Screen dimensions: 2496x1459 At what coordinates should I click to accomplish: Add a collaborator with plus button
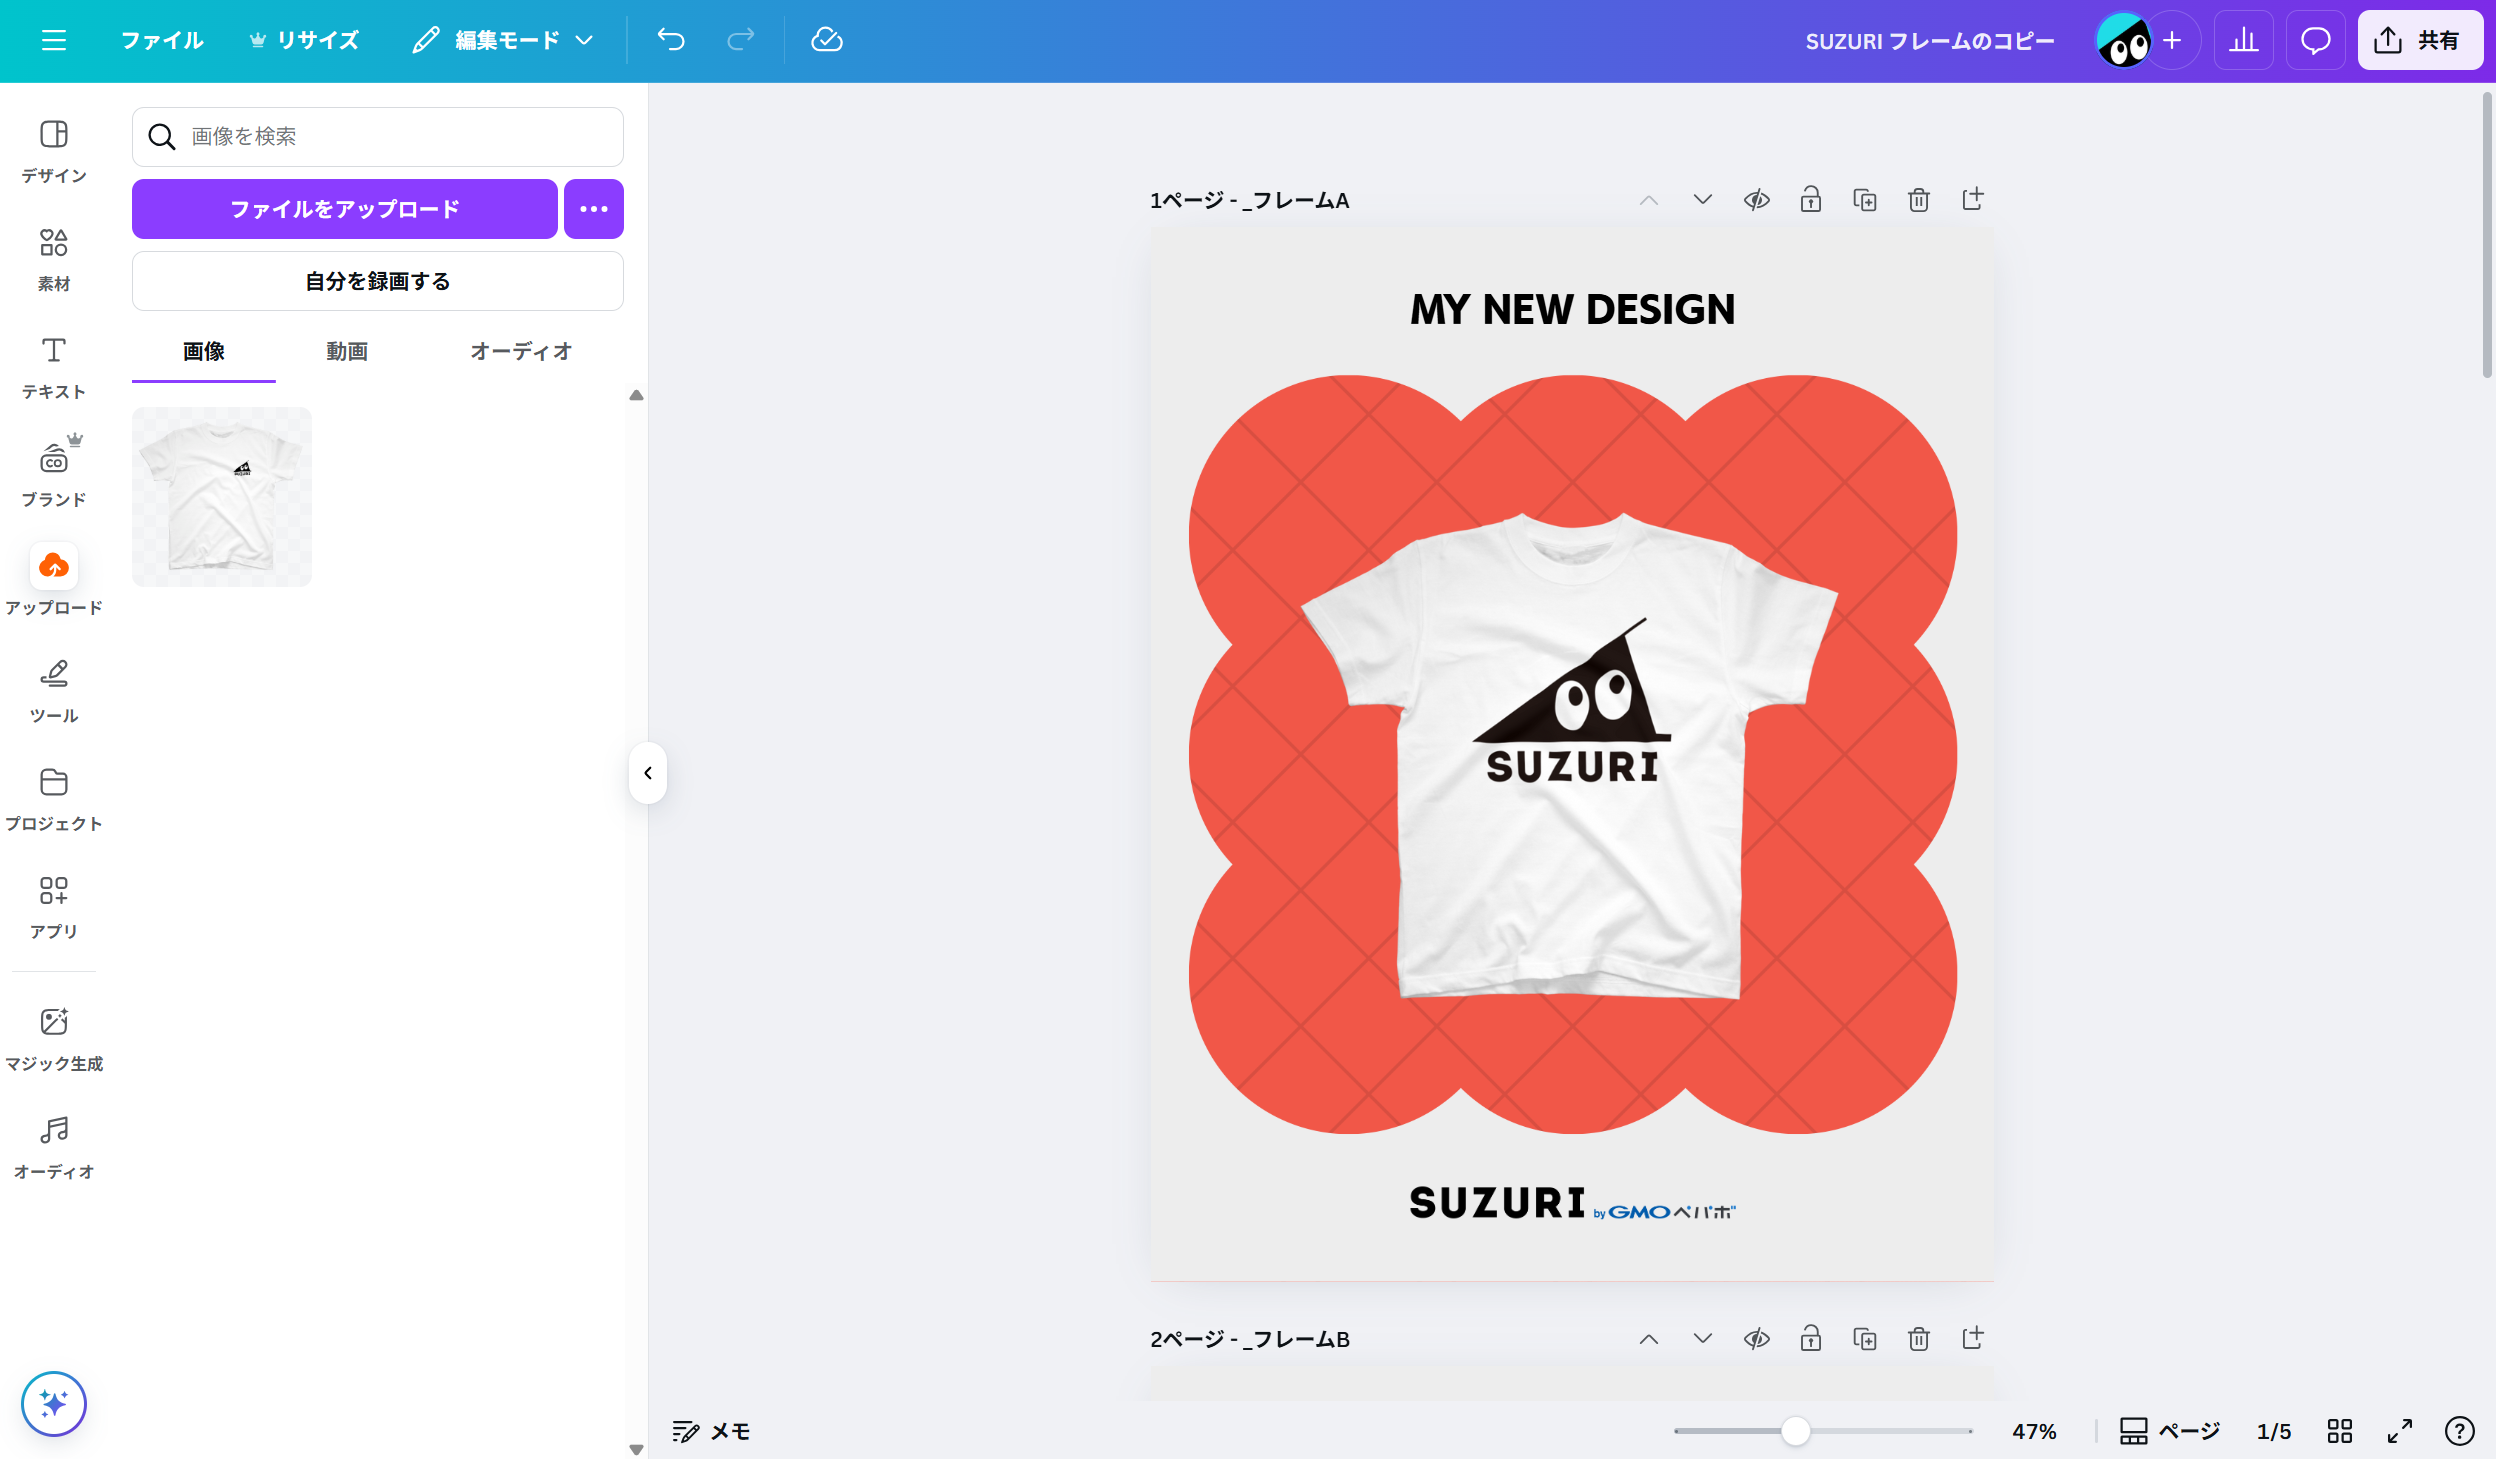tap(2172, 41)
